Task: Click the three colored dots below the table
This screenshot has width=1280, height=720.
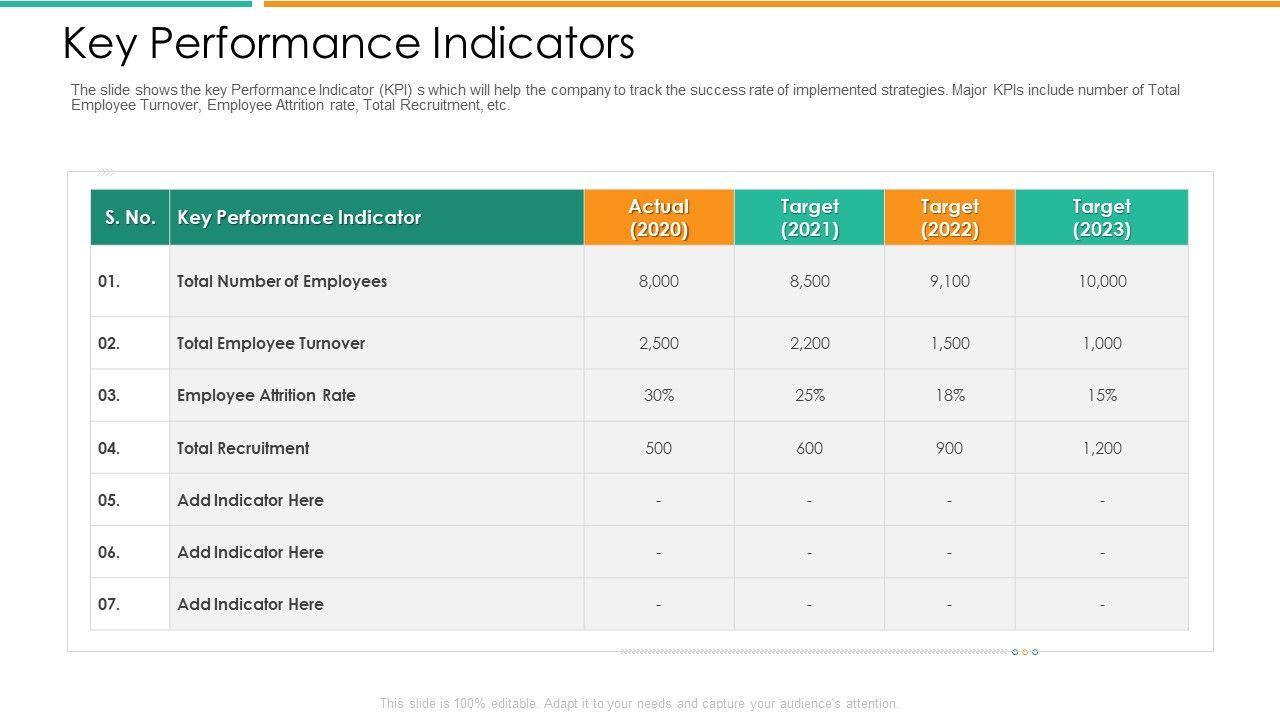Action: click(1025, 652)
